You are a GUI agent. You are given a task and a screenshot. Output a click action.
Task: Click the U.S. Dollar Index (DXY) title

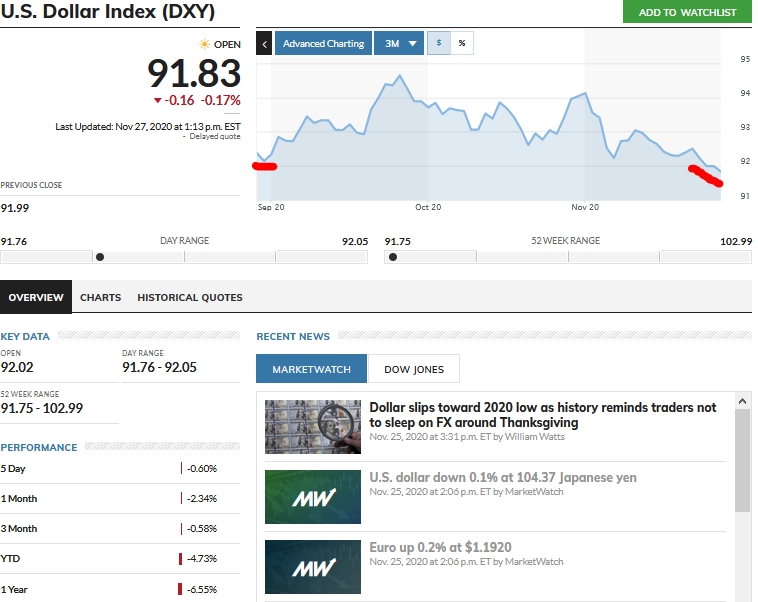pyautogui.click(x=108, y=11)
